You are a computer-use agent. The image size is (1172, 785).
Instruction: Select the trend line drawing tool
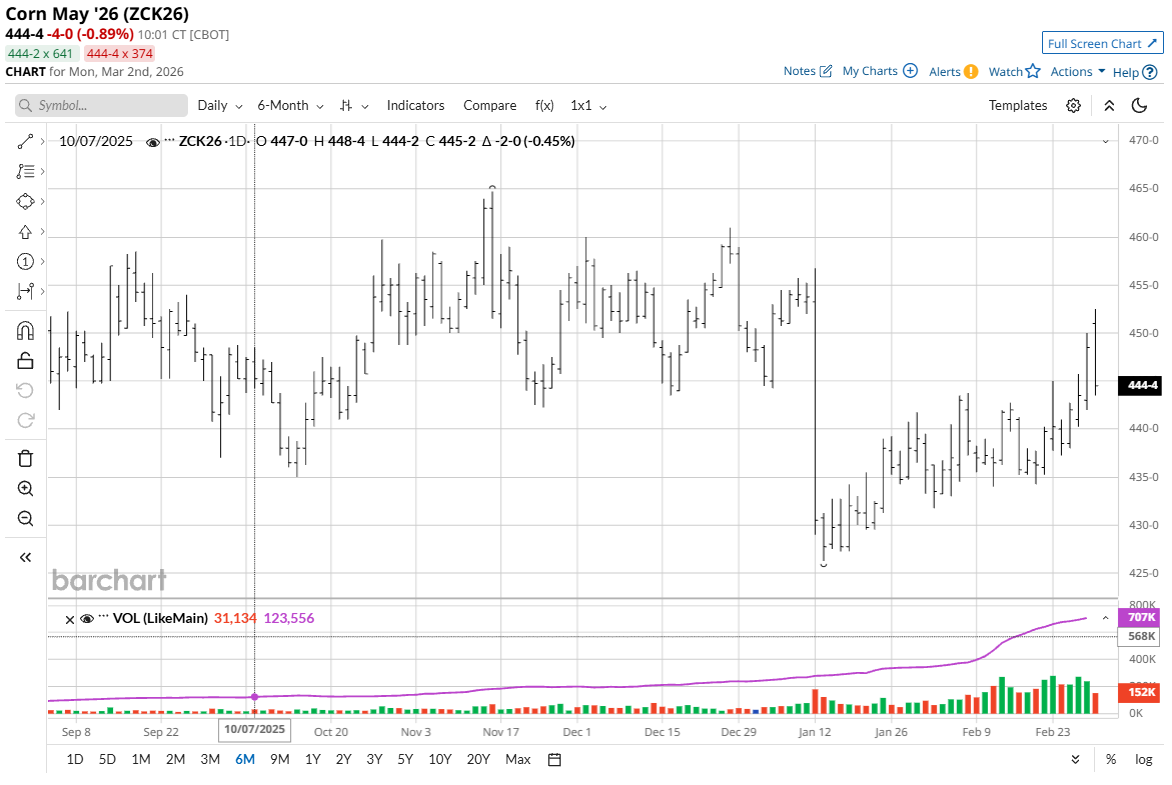coord(25,141)
